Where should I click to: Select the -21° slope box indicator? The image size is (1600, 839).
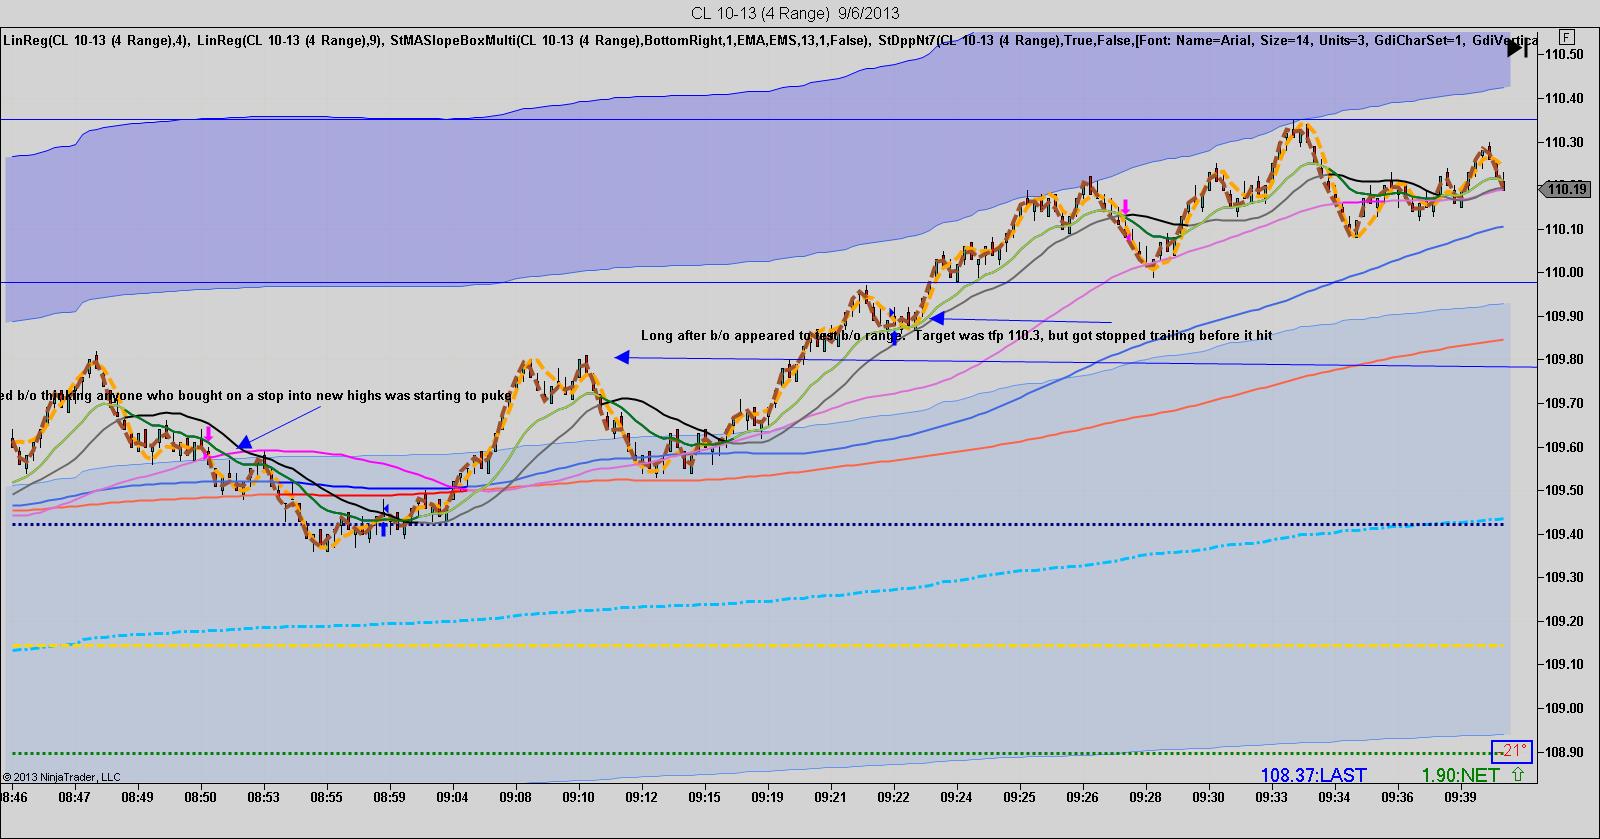click(1511, 751)
